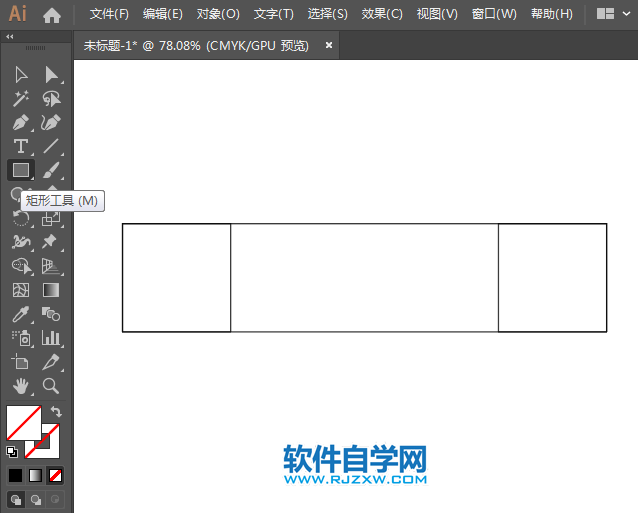Select the Mesh tool
The image size is (638, 513).
click(x=21, y=290)
